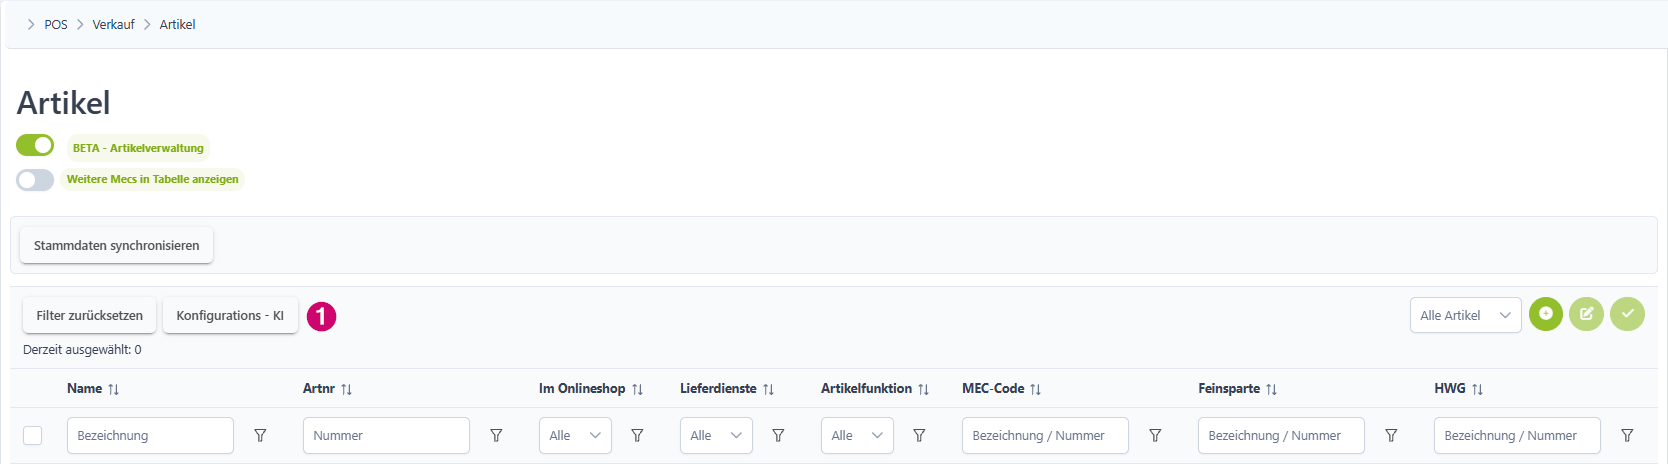
Task: Sort by Feinsparte column arrows
Action: click(1271, 389)
